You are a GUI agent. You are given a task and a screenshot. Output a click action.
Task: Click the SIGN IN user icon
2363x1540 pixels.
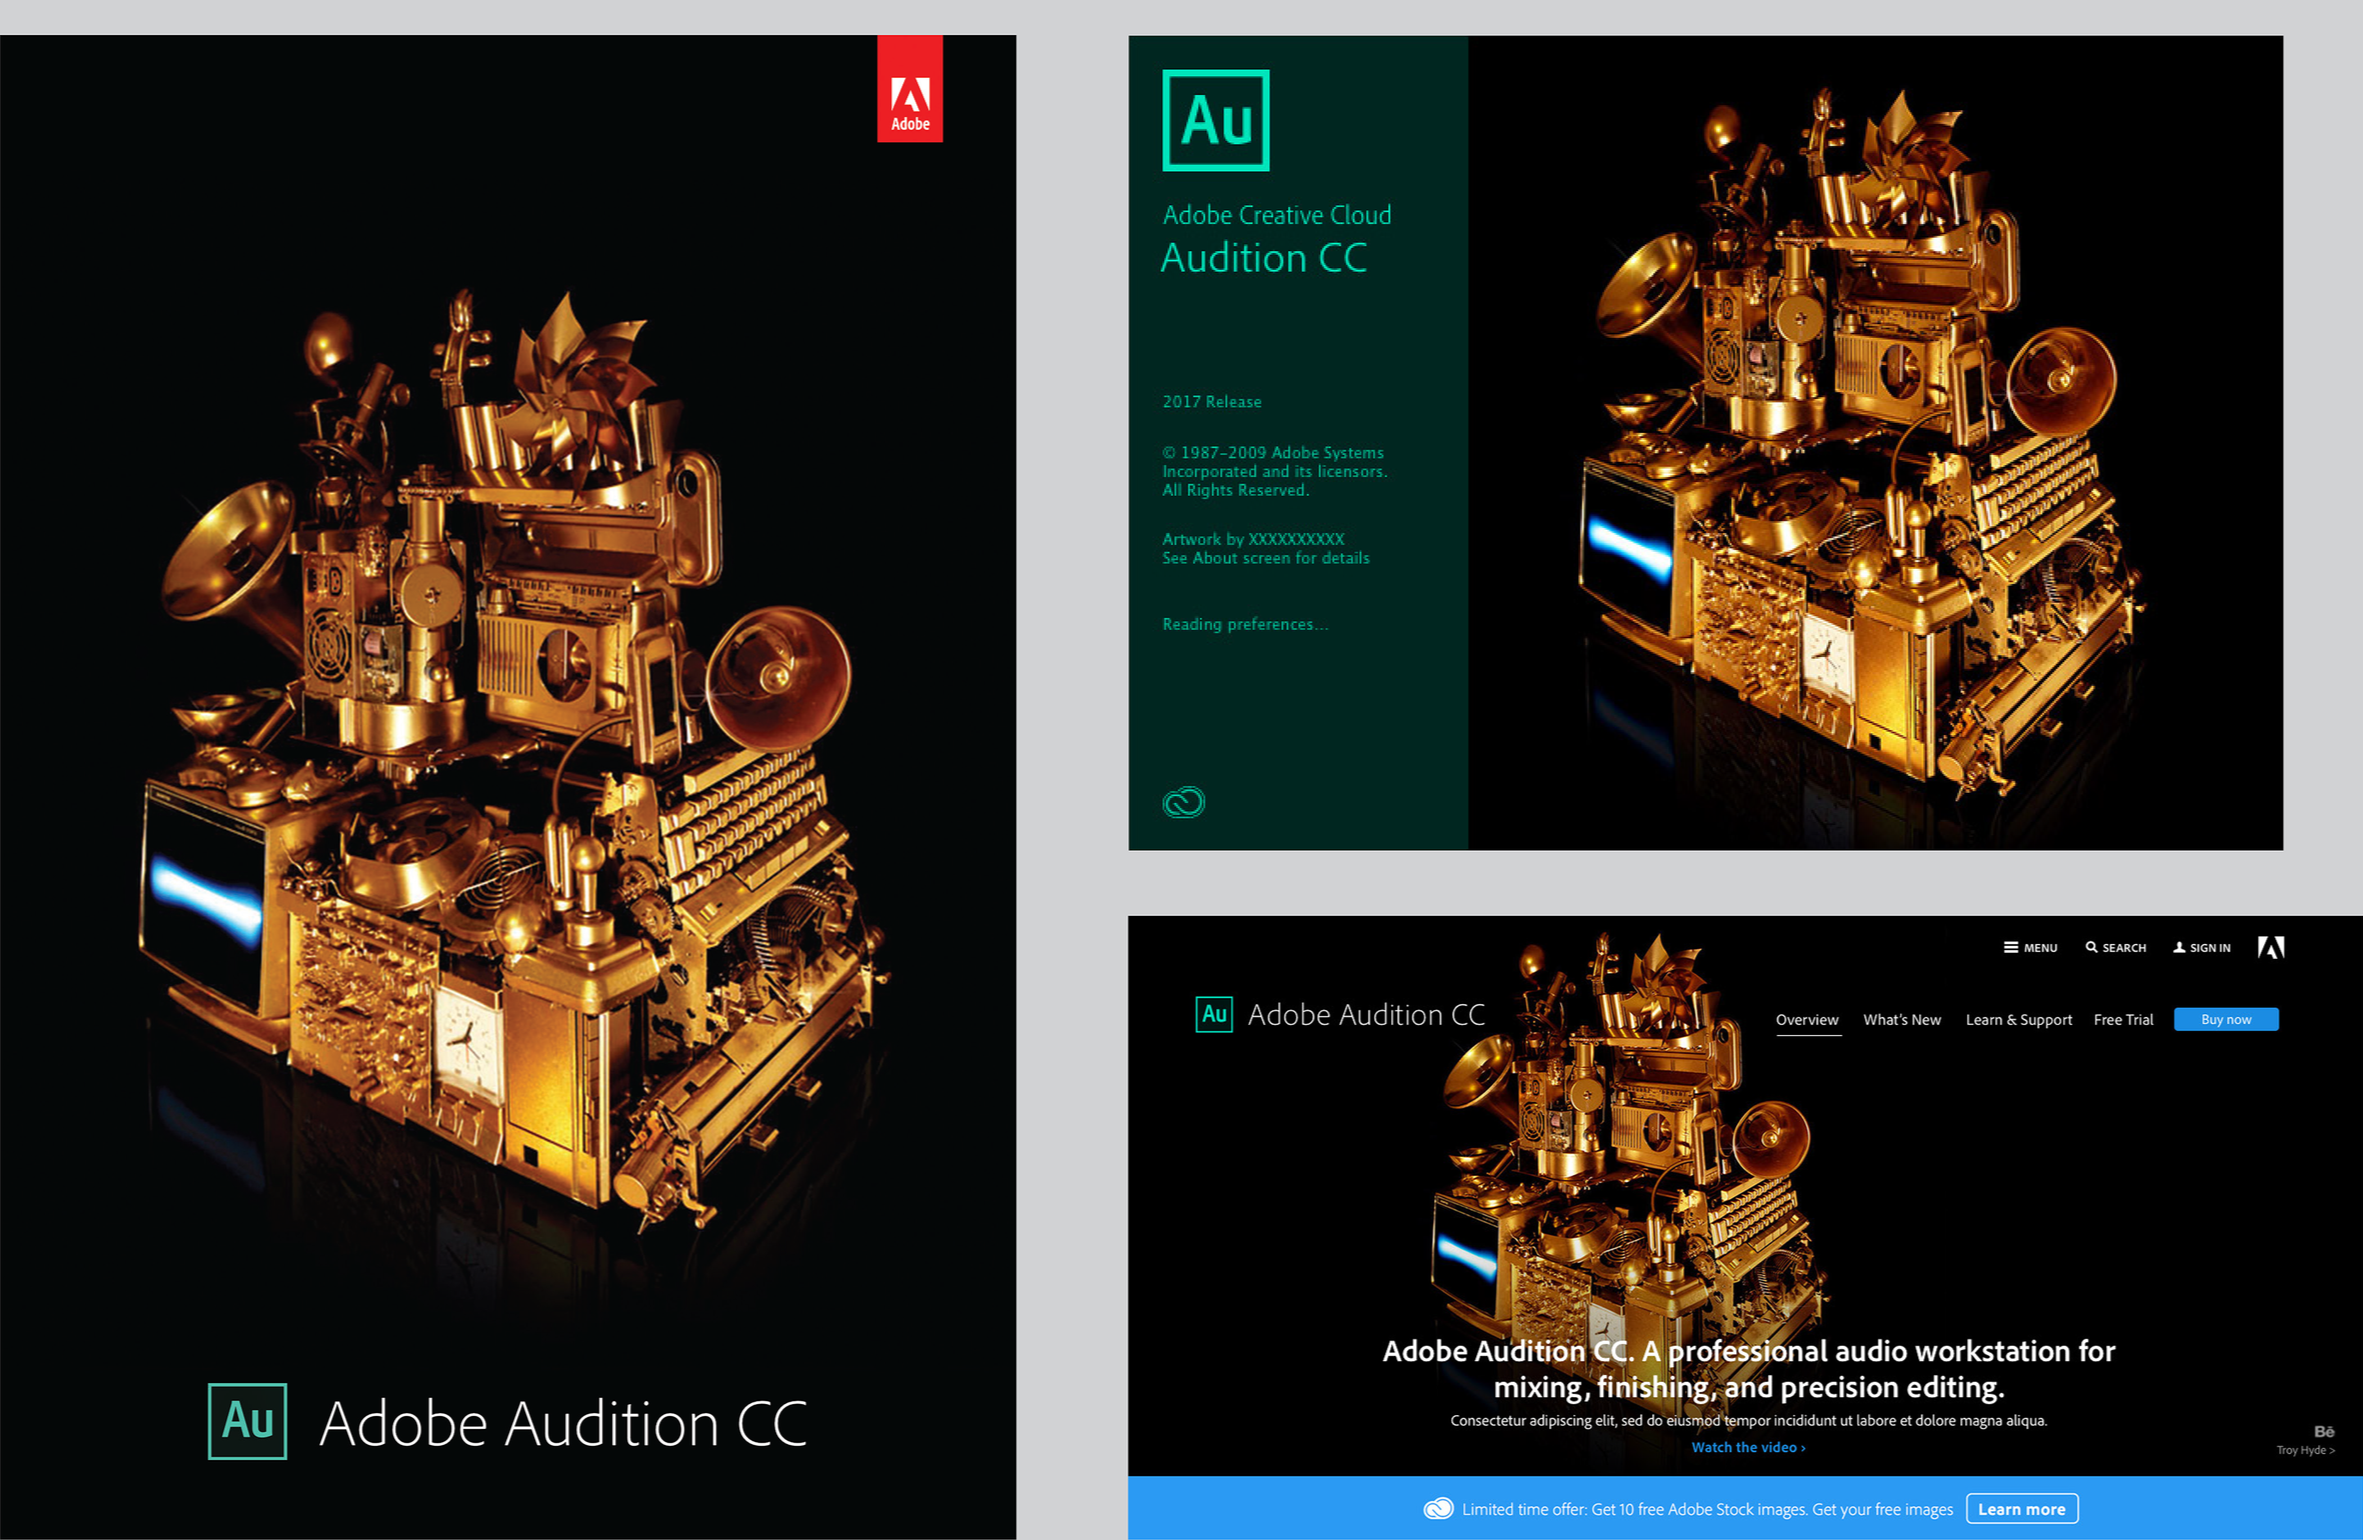(x=2179, y=947)
